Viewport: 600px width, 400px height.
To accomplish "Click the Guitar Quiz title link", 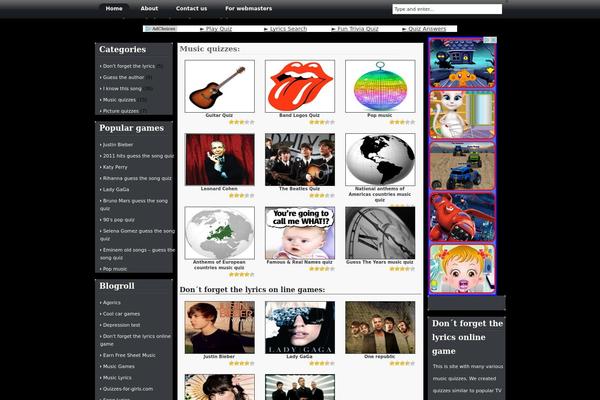I will (x=219, y=115).
